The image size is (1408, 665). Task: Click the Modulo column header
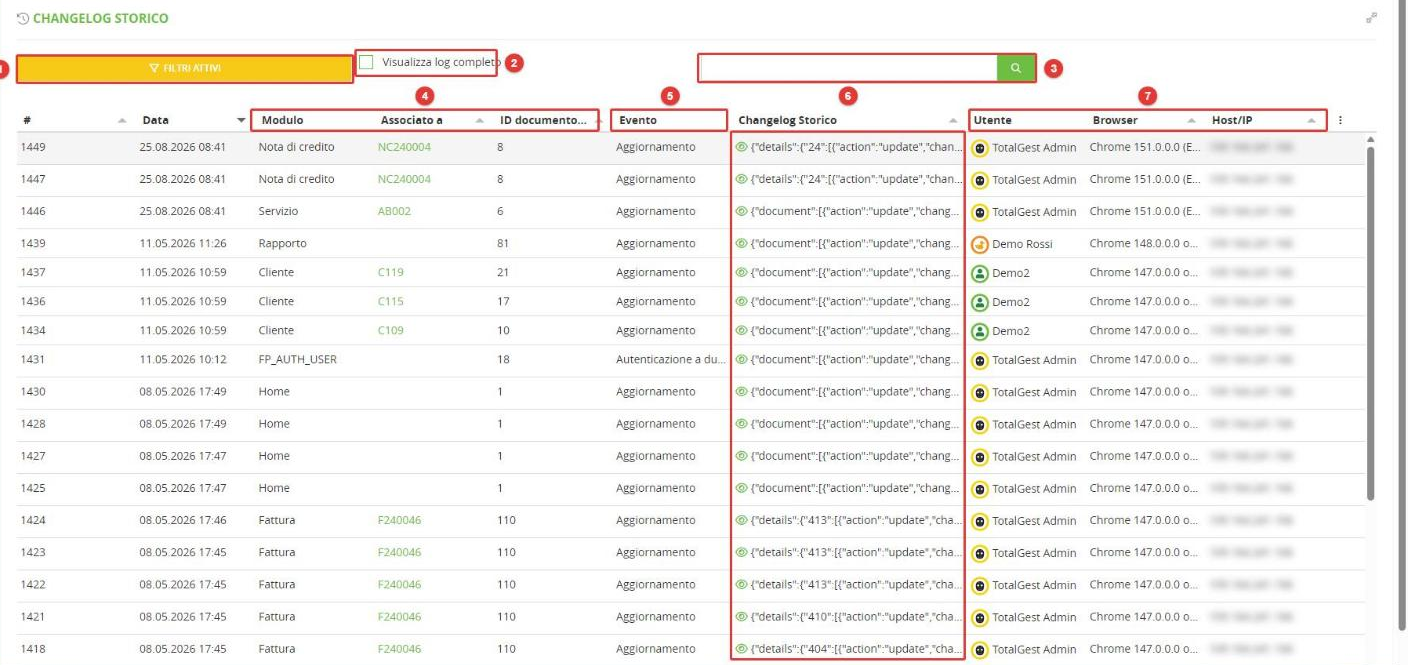(282, 120)
